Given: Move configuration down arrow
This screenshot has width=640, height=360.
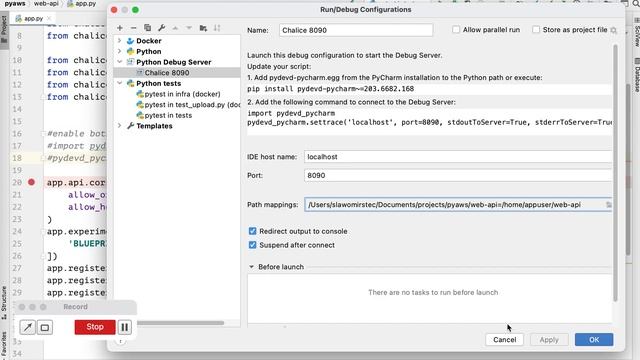Looking at the screenshot, I should point(189,28).
